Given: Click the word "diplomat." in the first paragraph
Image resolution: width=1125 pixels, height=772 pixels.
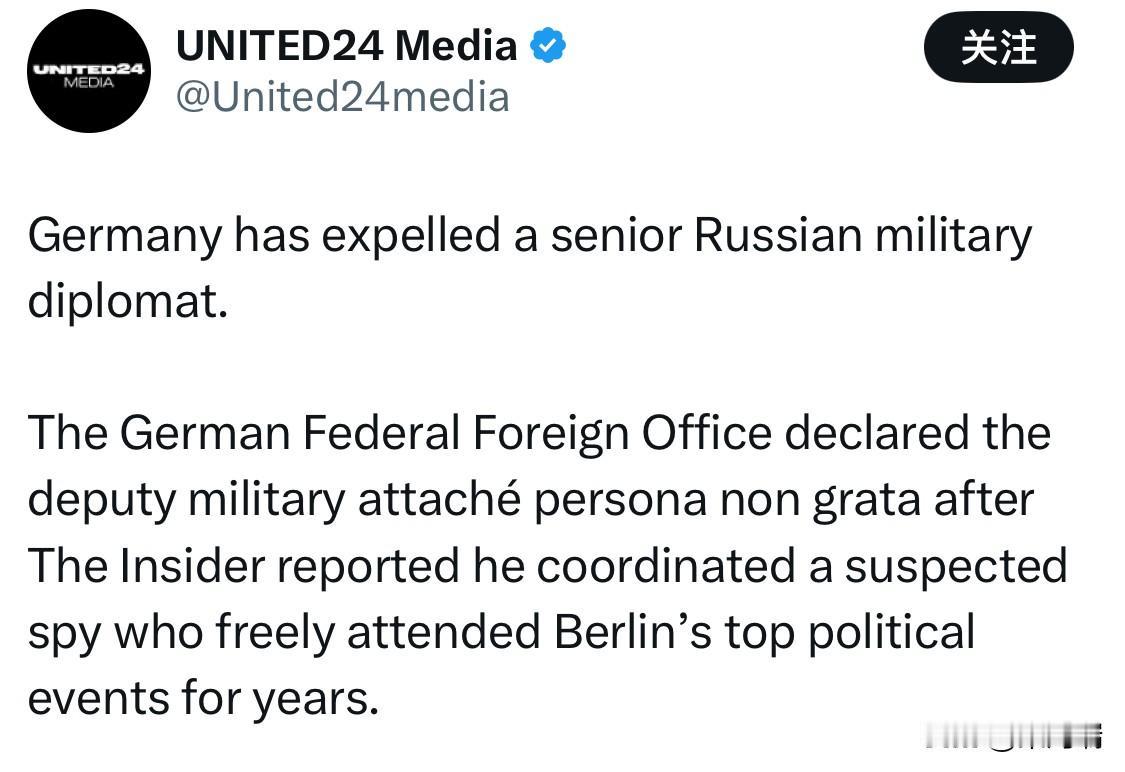Looking at the screenshot, I should tap(122, 302).
